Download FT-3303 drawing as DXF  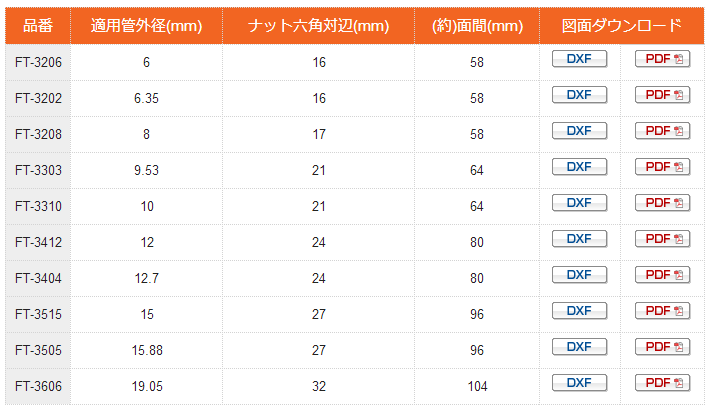(x=579, y=167)
